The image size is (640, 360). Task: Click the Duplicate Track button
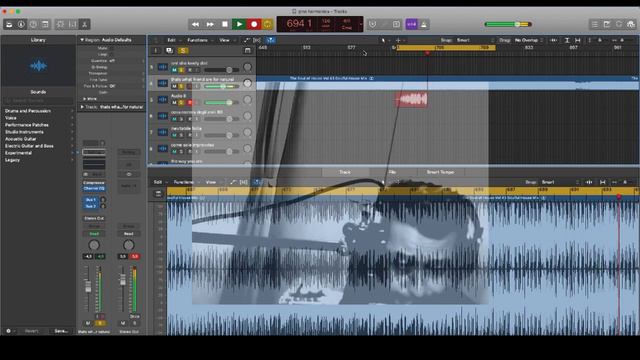coord(169,51)
